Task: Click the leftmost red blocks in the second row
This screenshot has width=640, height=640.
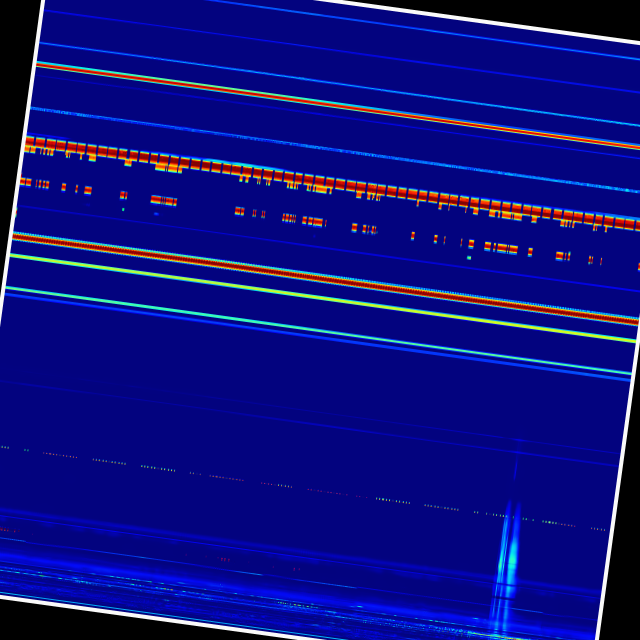Action: point(26,182)
